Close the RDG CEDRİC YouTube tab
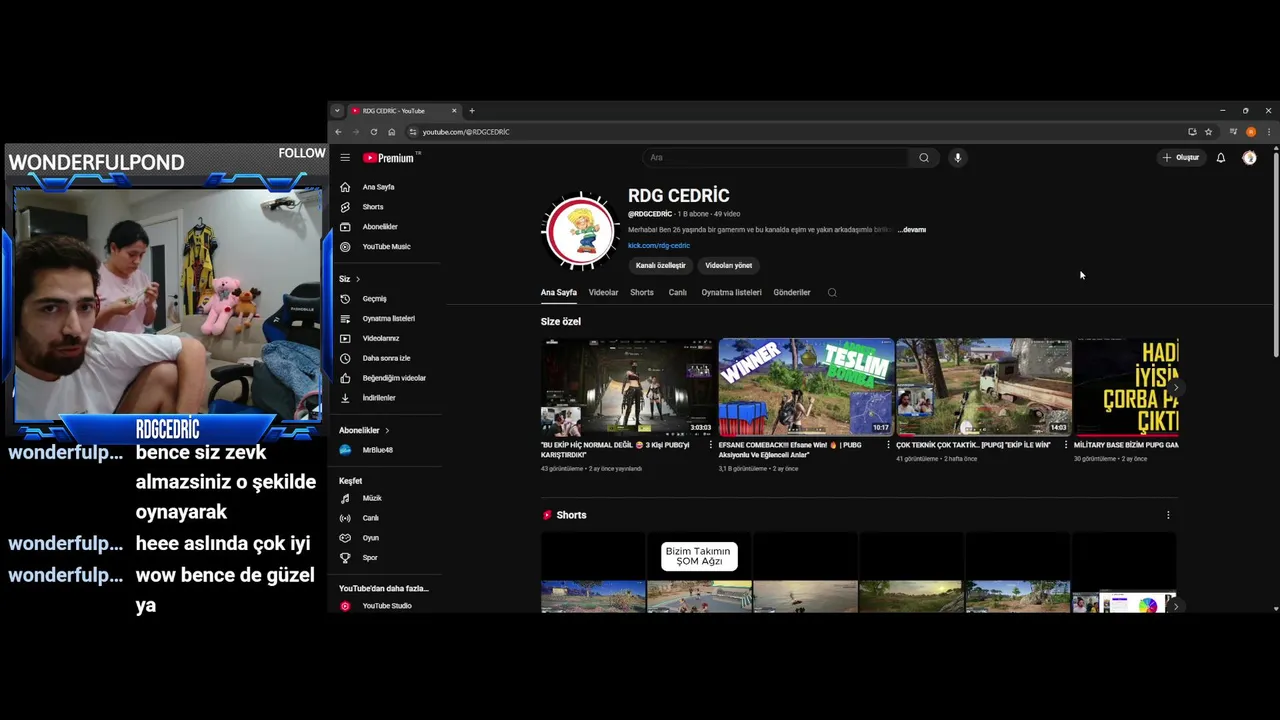 pyautogui.click(x=454, y=111)
